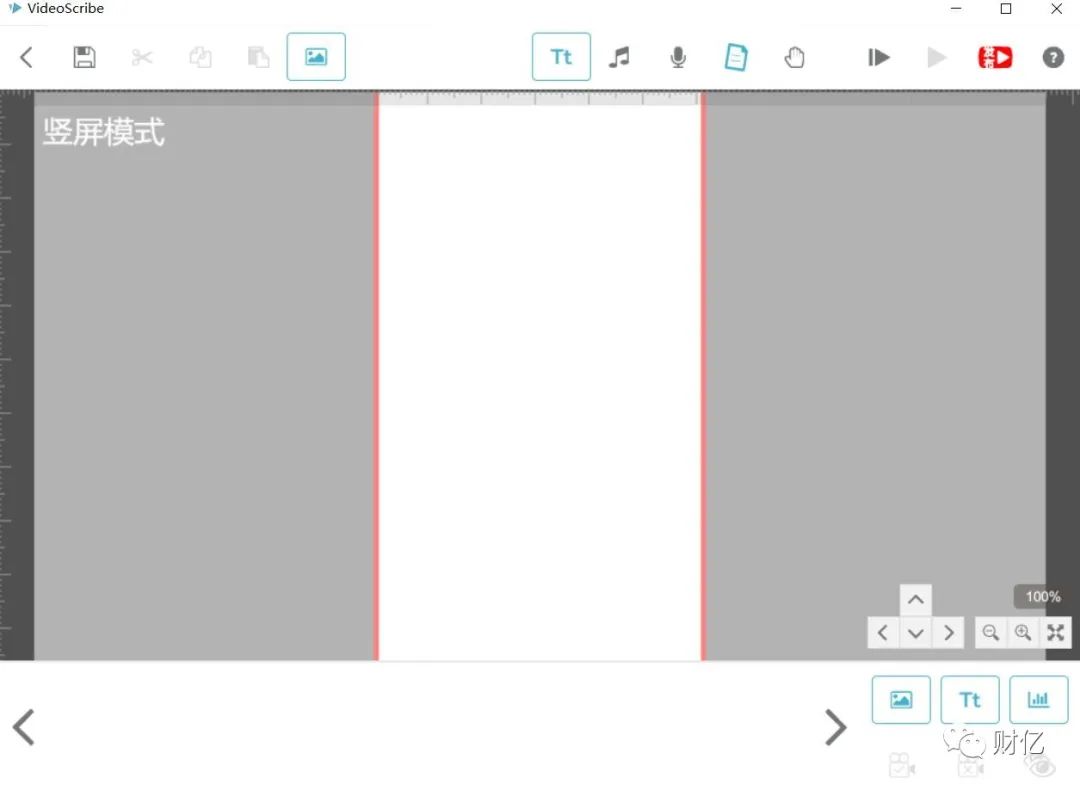Image resolution: width=1080 pixels, height=790 pixels.
Task: Click the red publish video button
Action: point(995,57)
